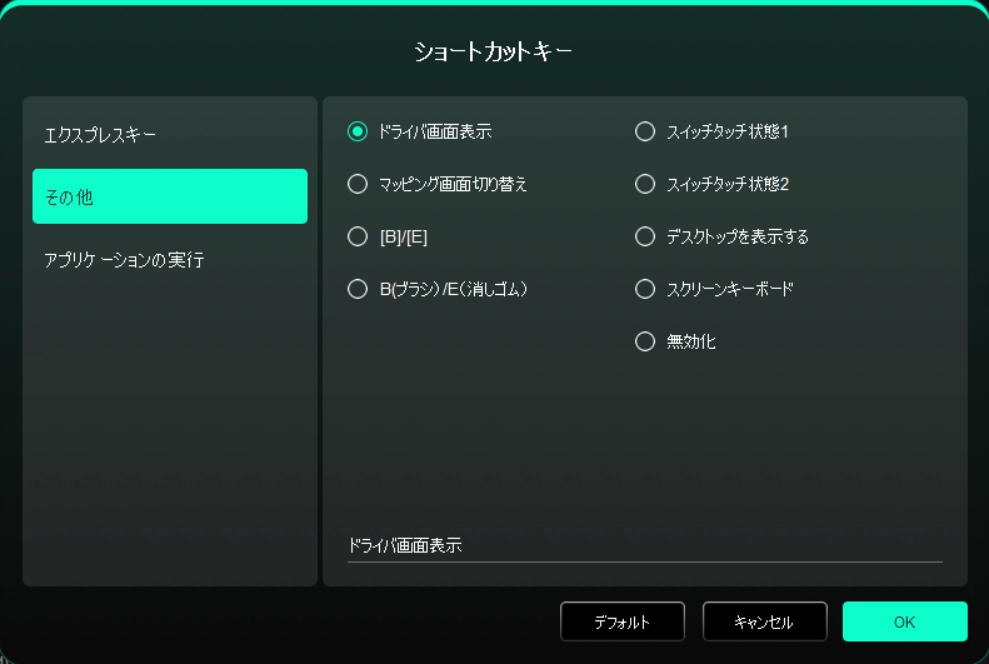989x664 pixels.
Task: Click the ショートカットキー dialog title
Action: [x=494, y=52]
